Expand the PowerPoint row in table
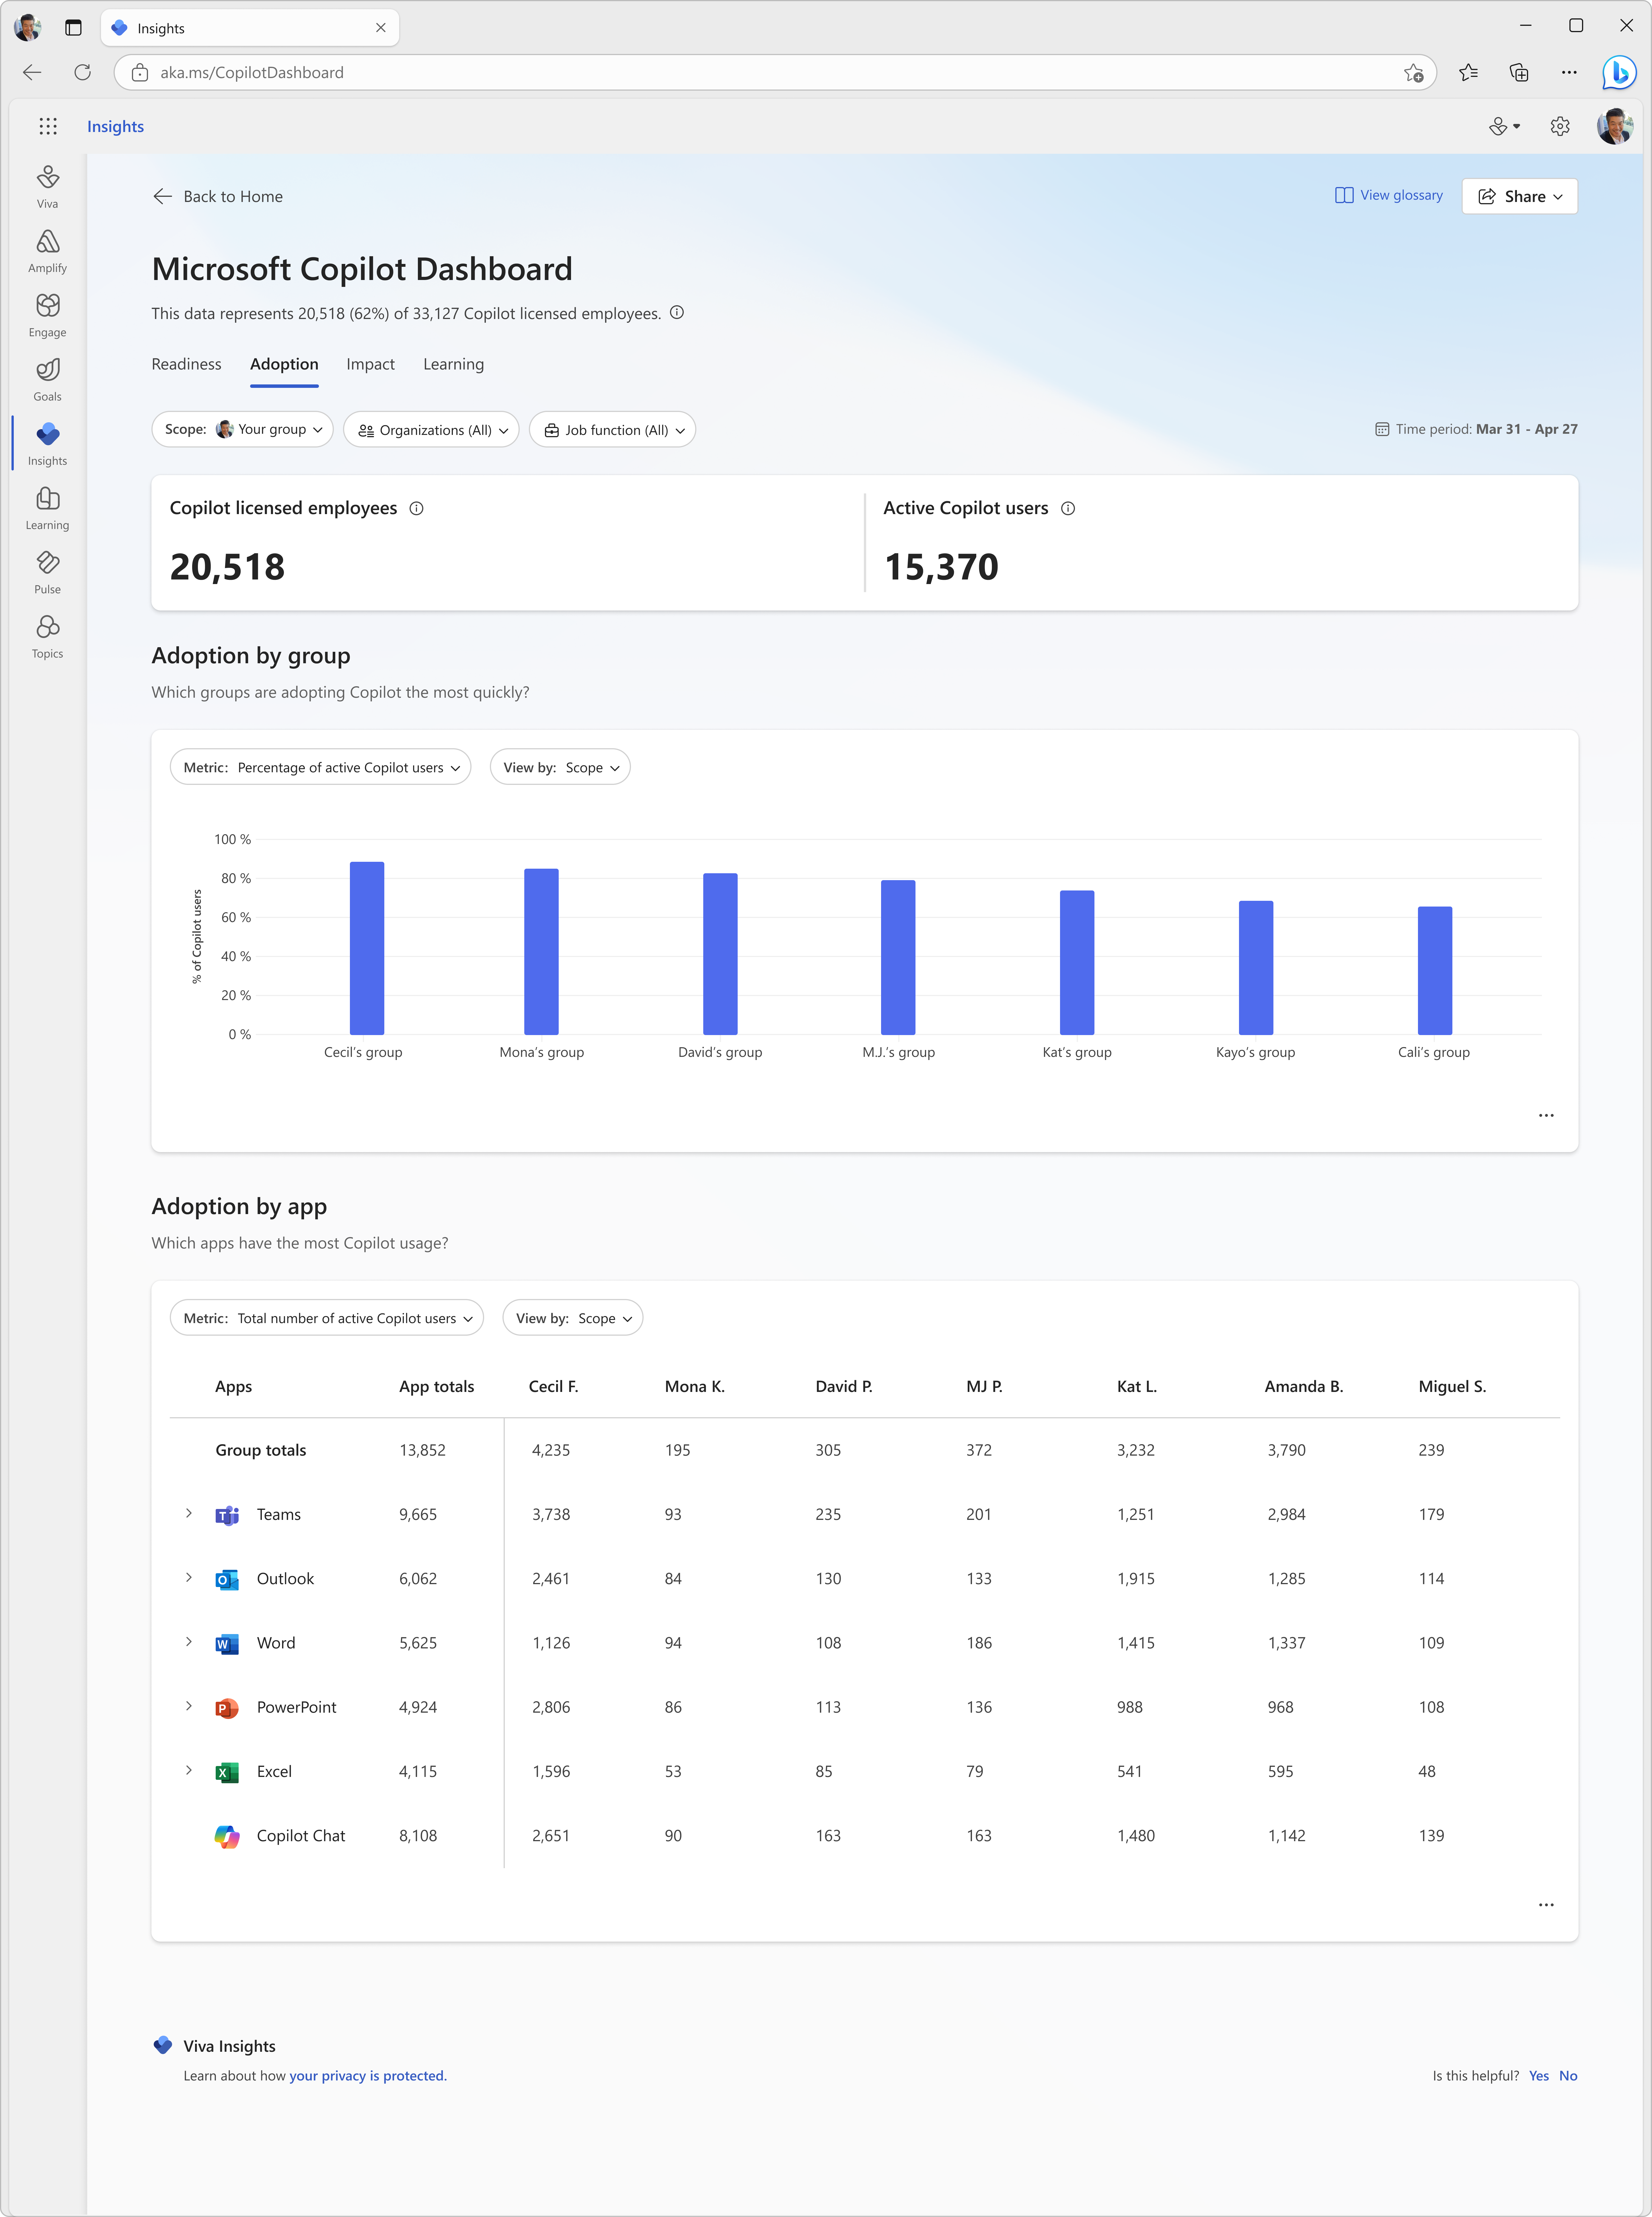 click(x=189, y=1706)
